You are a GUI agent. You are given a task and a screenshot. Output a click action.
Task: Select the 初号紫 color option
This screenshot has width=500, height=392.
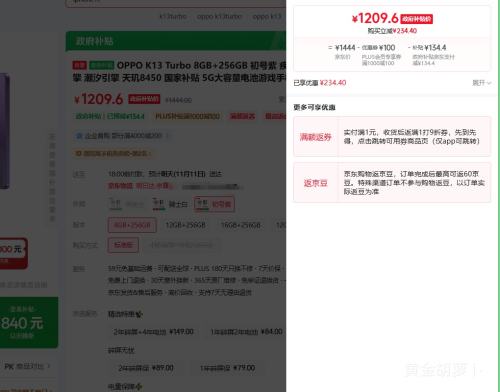[214, 204]
